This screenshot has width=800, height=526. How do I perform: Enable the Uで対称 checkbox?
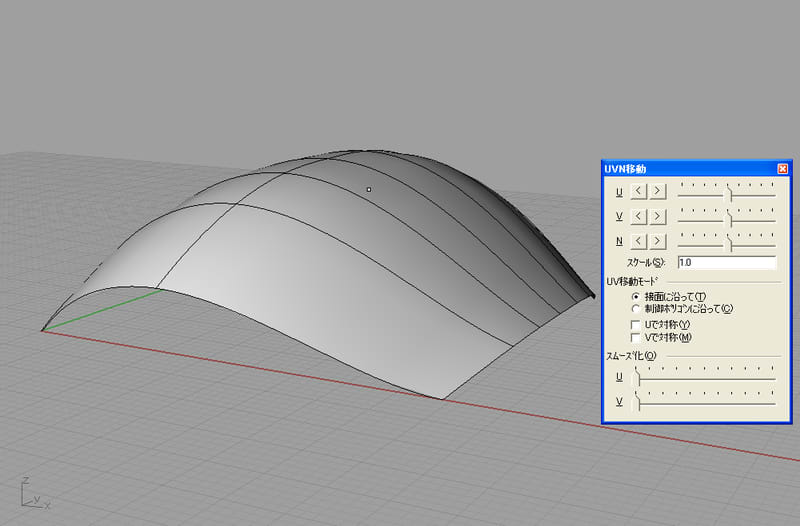636,325
